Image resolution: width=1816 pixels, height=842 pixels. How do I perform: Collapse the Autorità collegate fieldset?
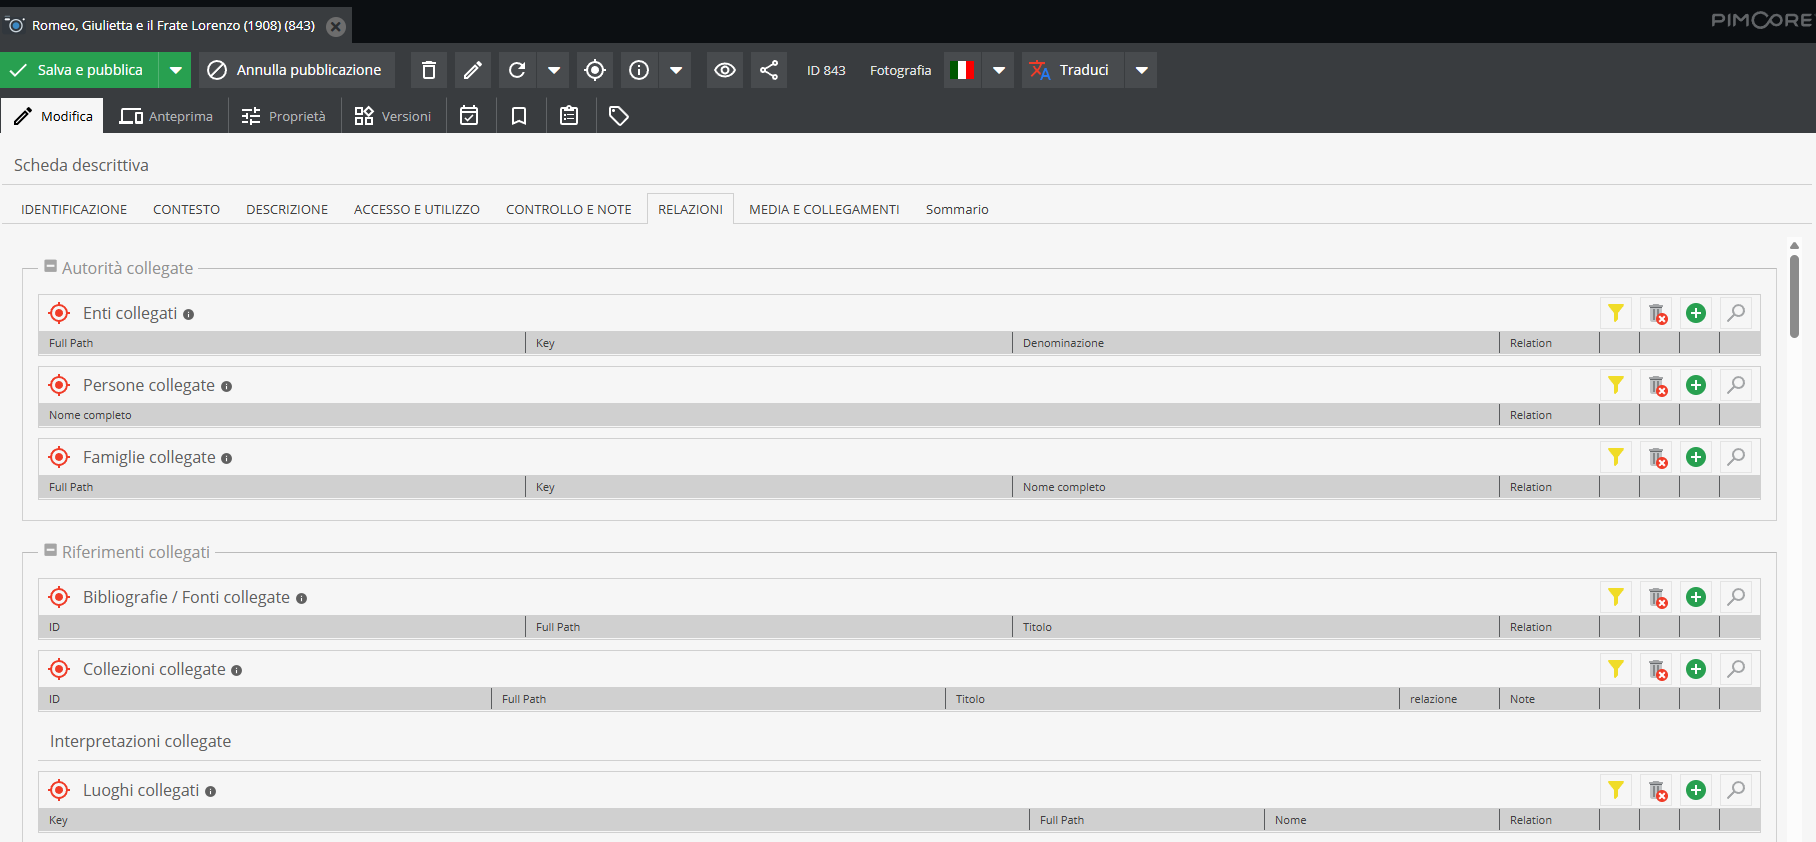51,266
